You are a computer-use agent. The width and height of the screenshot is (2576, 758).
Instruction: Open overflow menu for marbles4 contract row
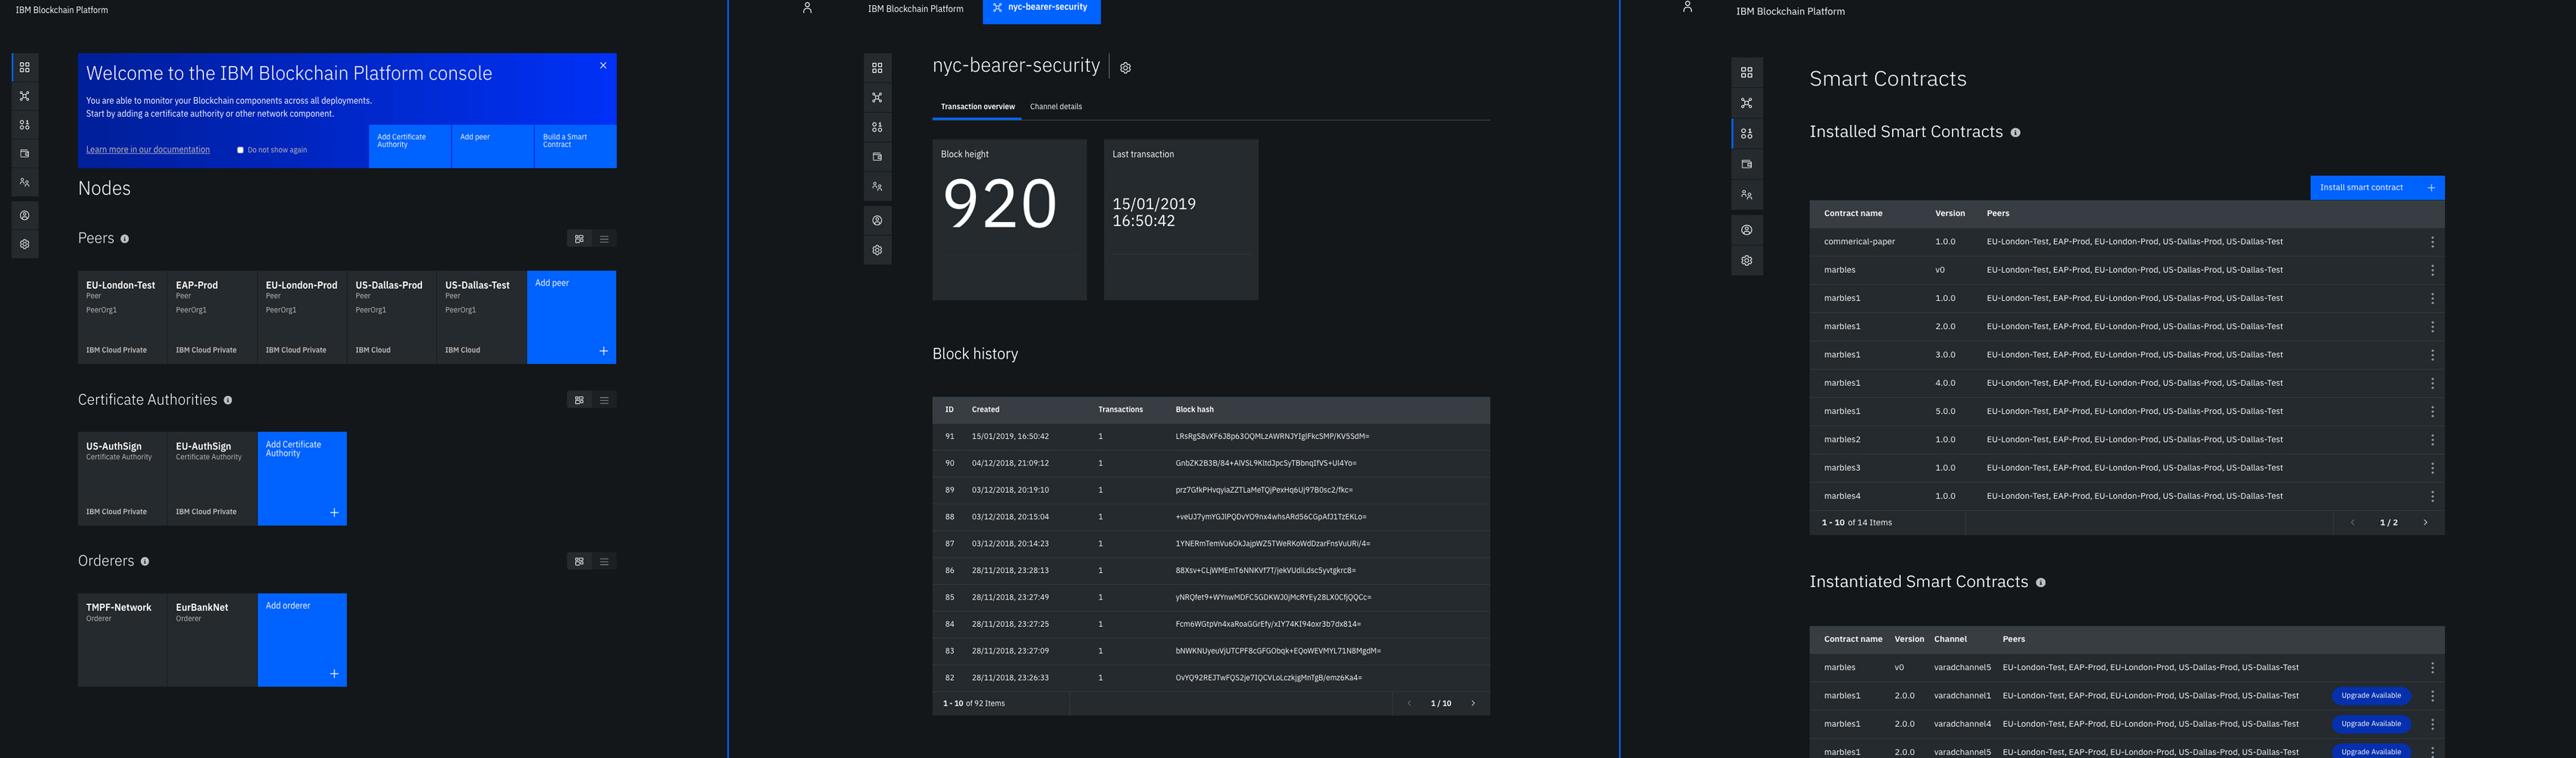coord(2432,496)
